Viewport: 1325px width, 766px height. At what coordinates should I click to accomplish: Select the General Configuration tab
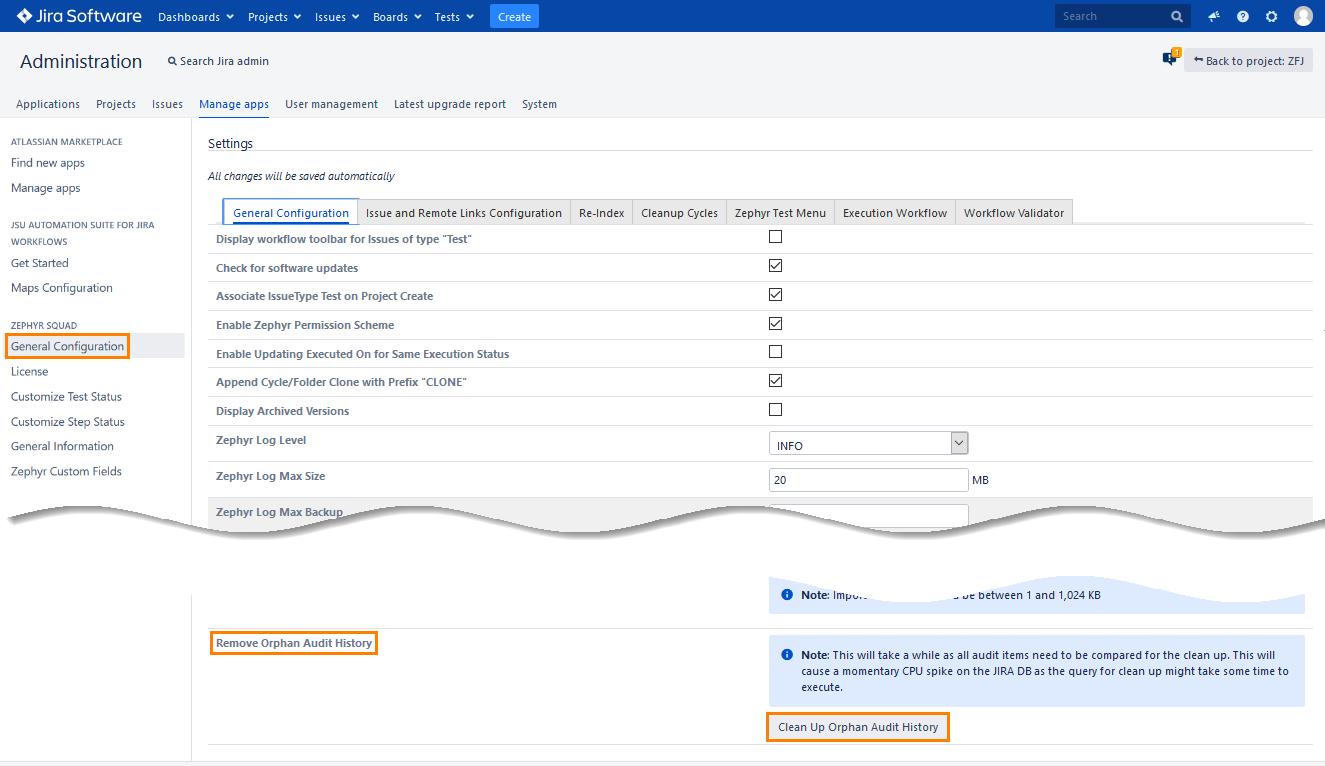(291, 213)
